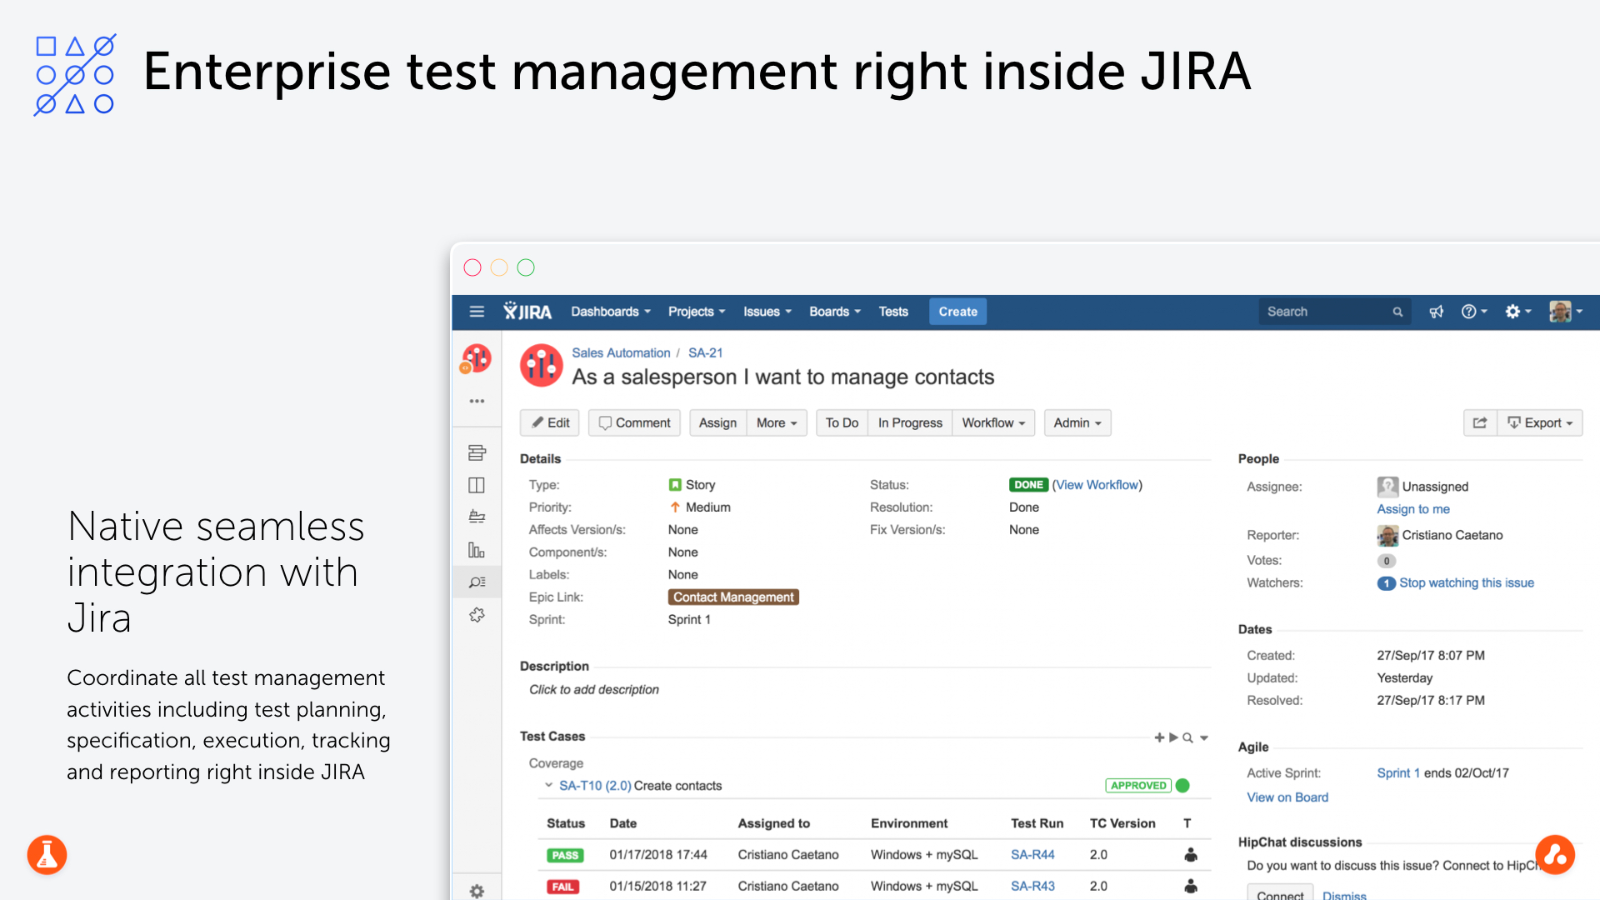Screen dimensions: 1600x900
Task: Go to the Tests menu item
Action: (893, 312)
